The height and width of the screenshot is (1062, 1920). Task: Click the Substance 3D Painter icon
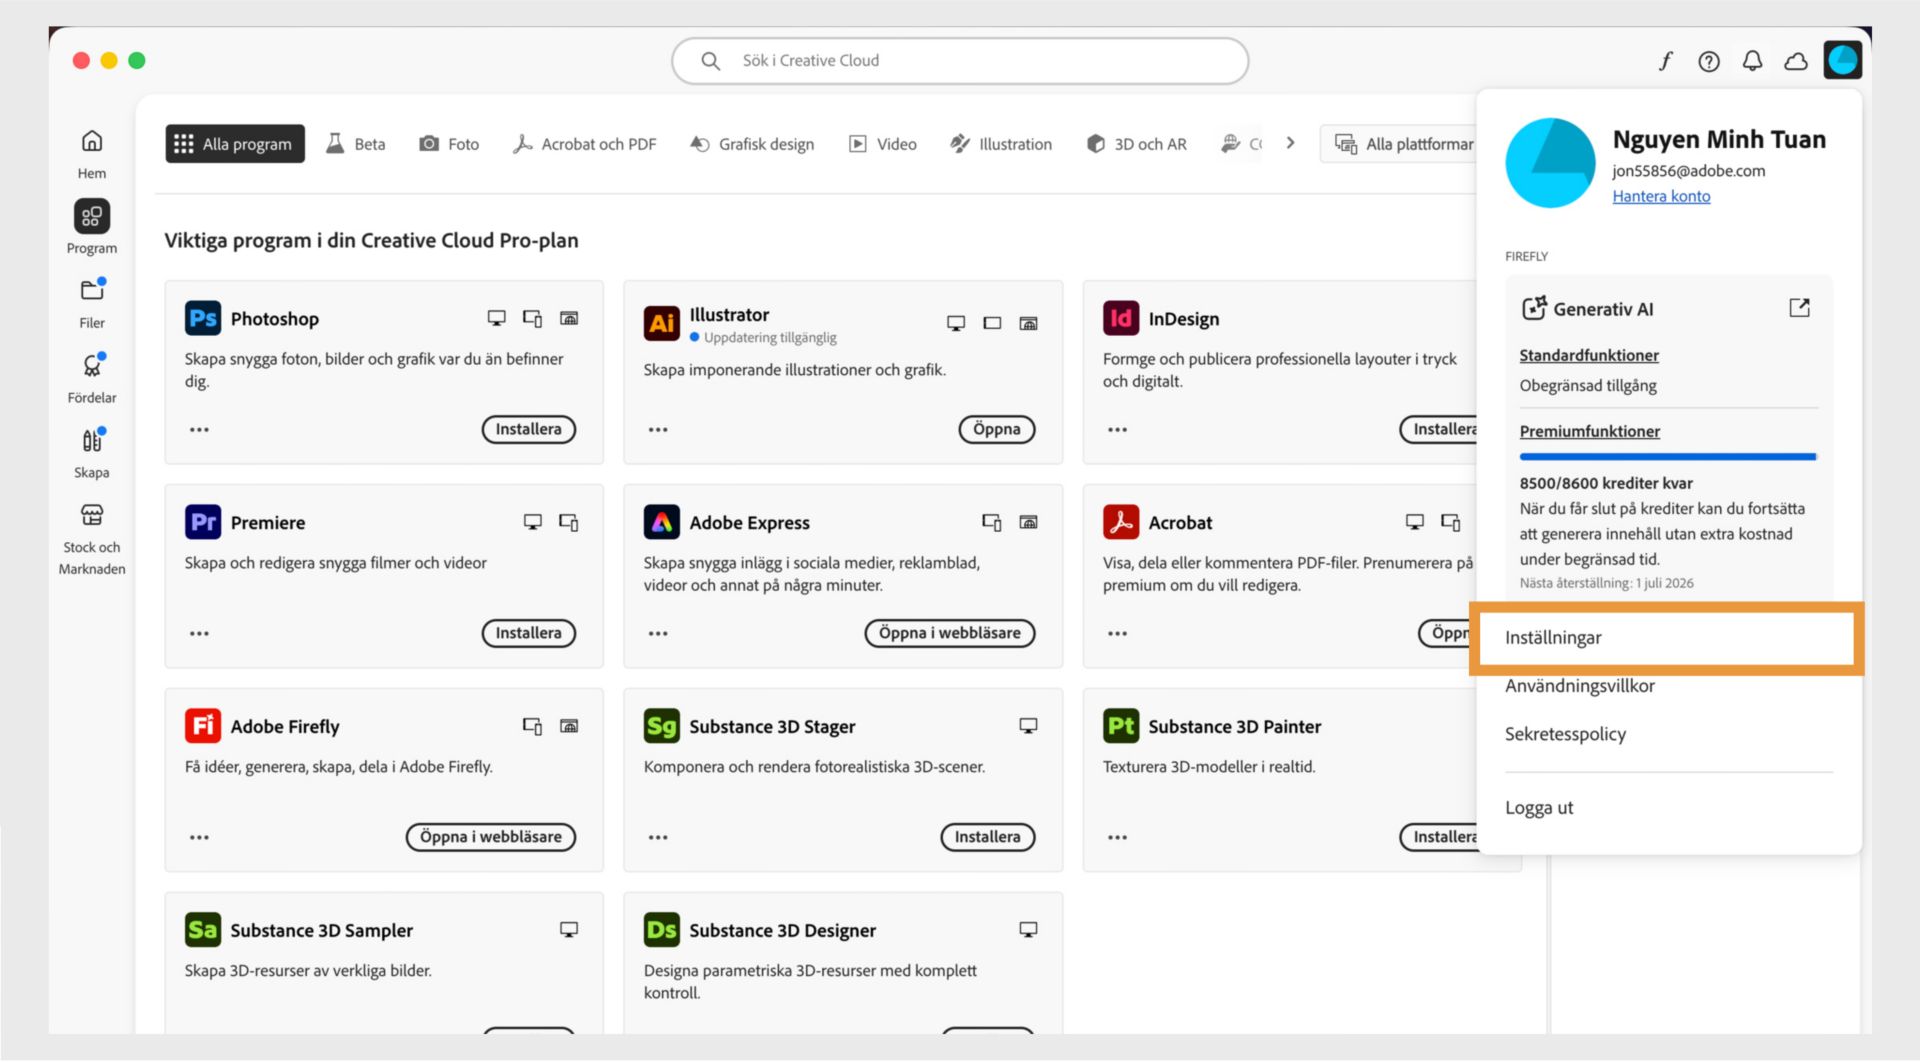coord(1121,726)
